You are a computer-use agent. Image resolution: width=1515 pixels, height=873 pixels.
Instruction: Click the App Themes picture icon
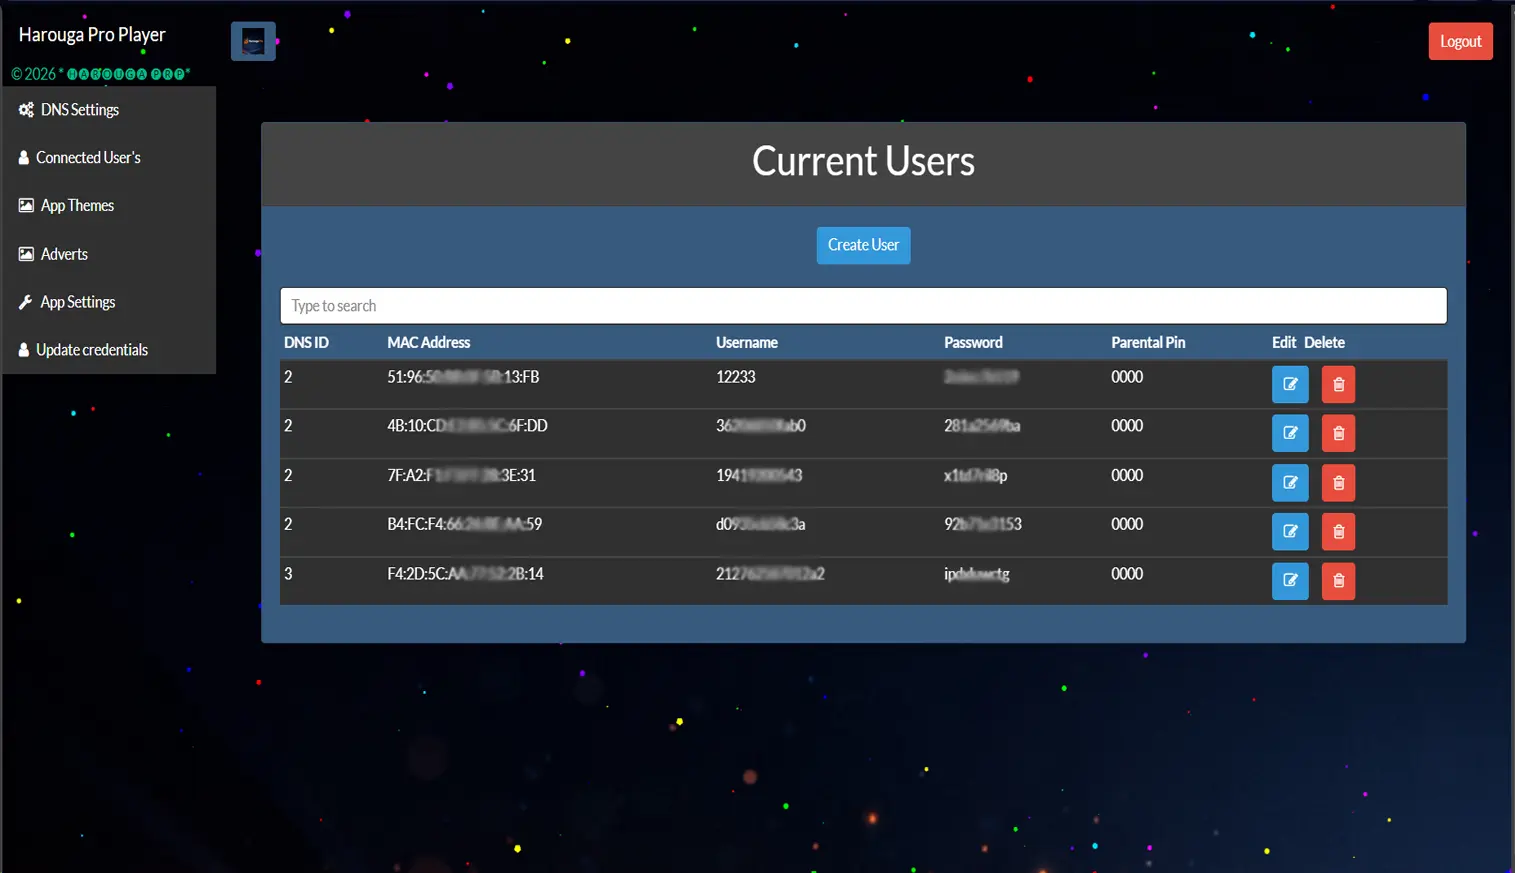coord(26,205)
